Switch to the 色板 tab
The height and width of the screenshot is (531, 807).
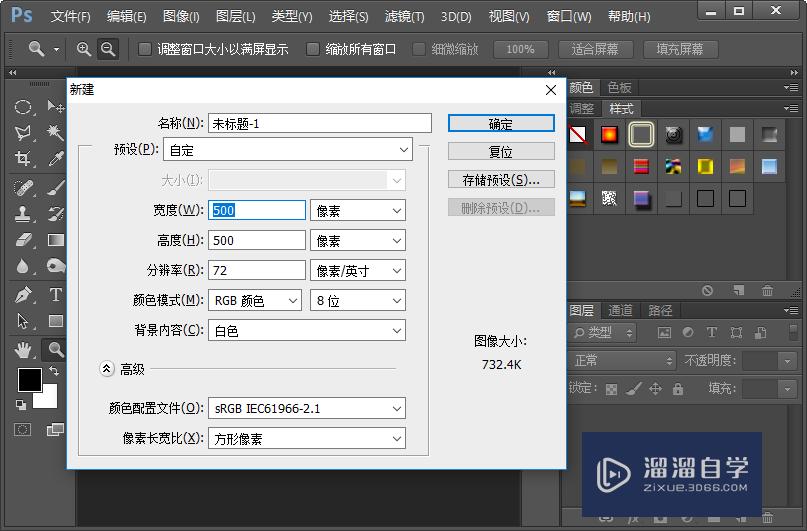coord(619,87)
